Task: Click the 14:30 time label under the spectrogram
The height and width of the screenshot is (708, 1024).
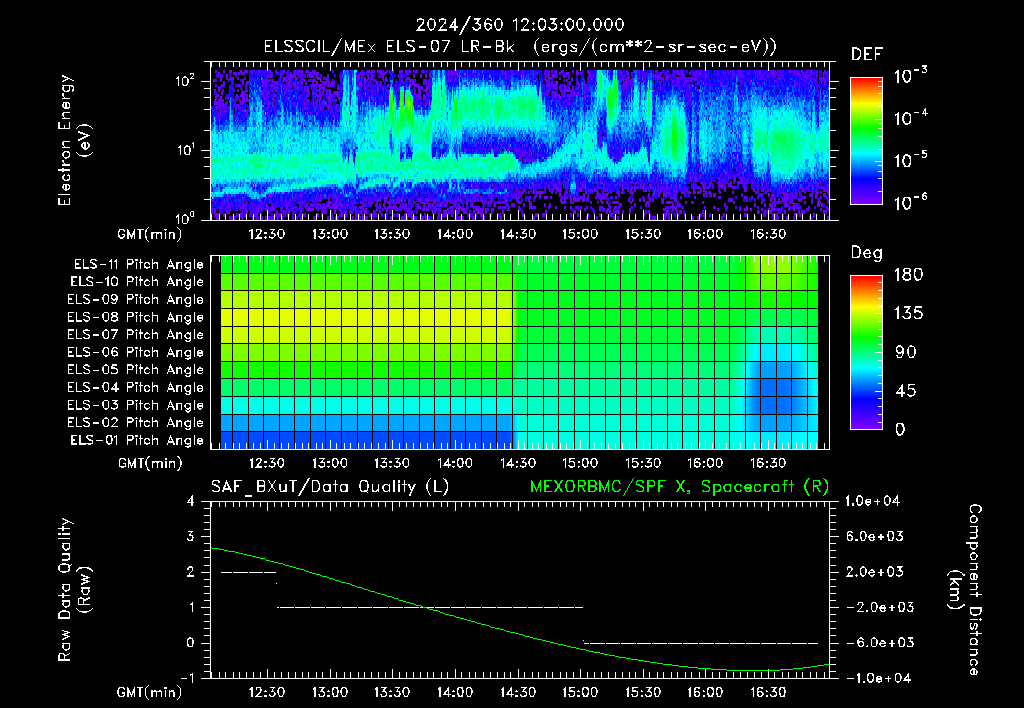Action: [518, 234]
